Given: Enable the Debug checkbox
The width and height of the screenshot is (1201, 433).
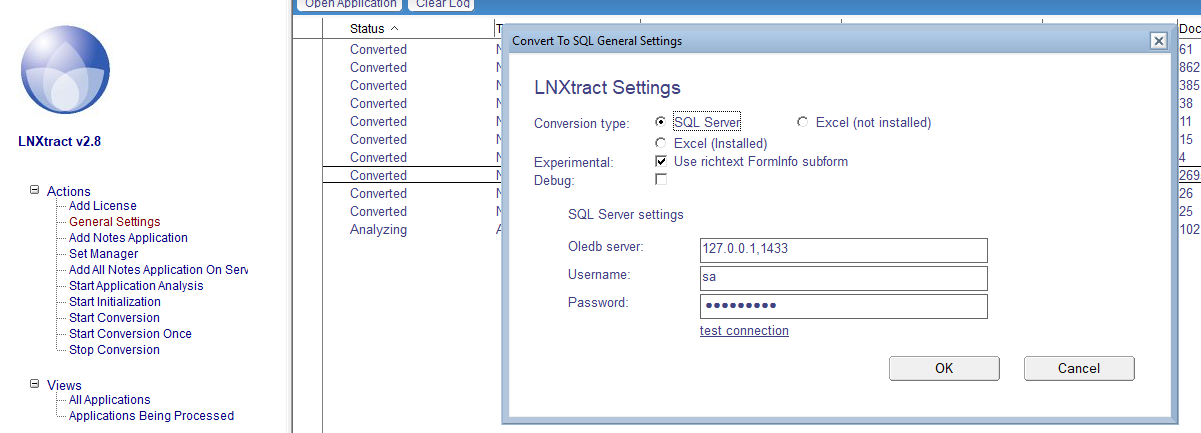Looking at the screenshot, I should tap(660, 179).
